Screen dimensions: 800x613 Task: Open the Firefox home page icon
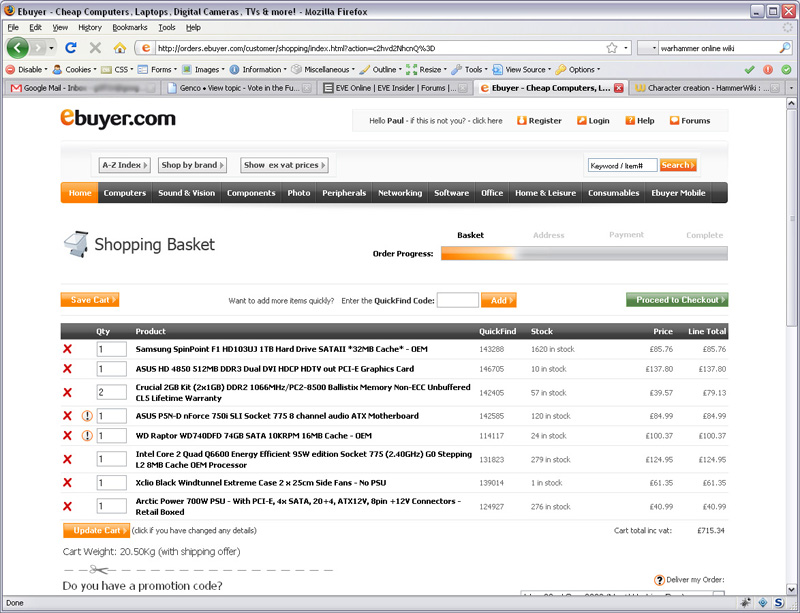point(119,48)
